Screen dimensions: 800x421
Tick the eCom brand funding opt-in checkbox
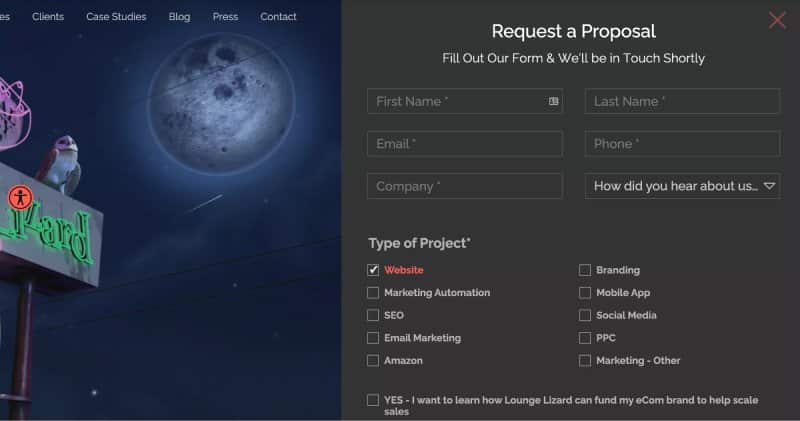point(373,400)
